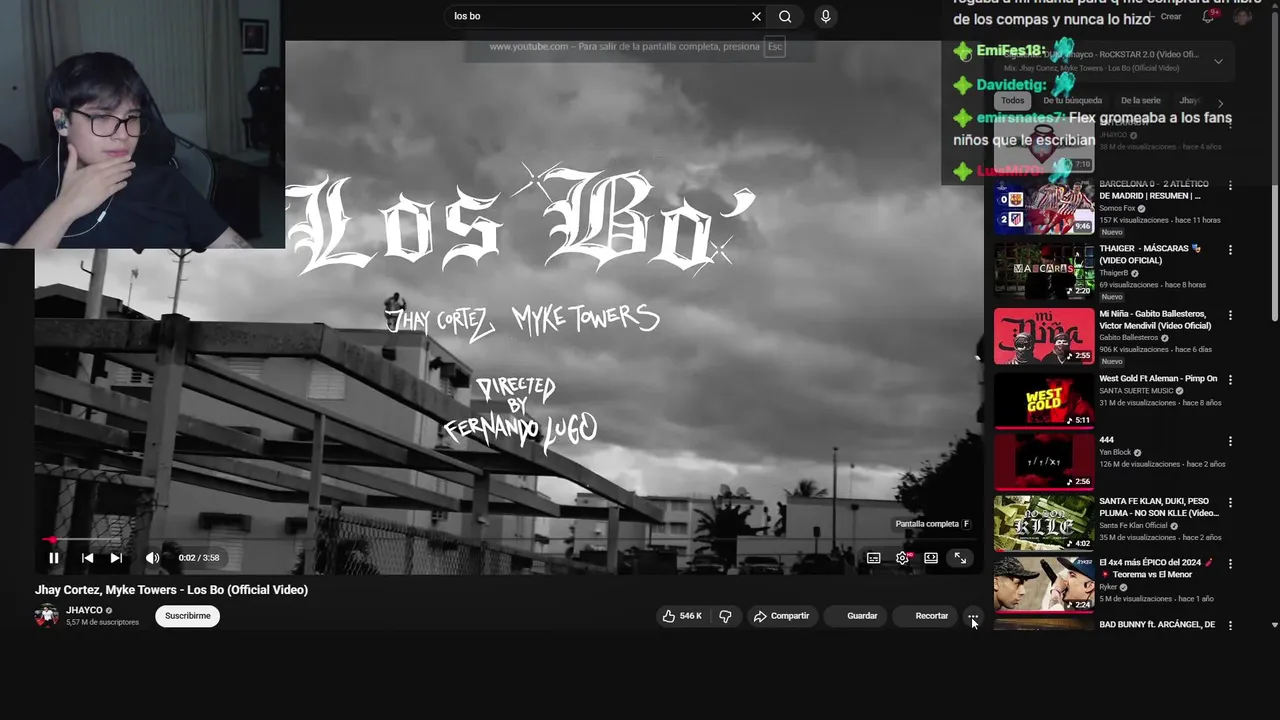
Task: Open El 4x4 más ÉPICO thumbnail
Action: point(1044,584)
